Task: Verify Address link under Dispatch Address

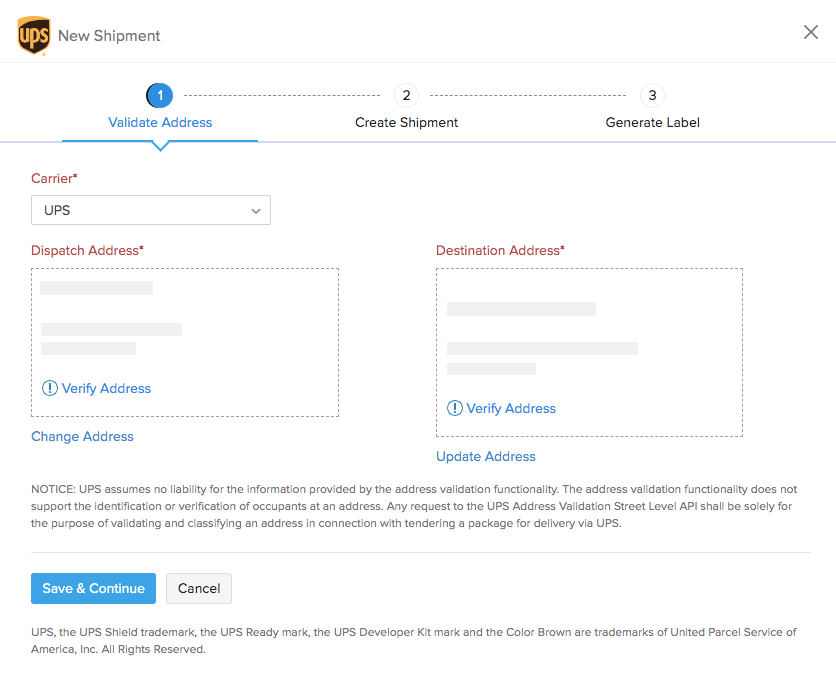Action: pos(106,388)
